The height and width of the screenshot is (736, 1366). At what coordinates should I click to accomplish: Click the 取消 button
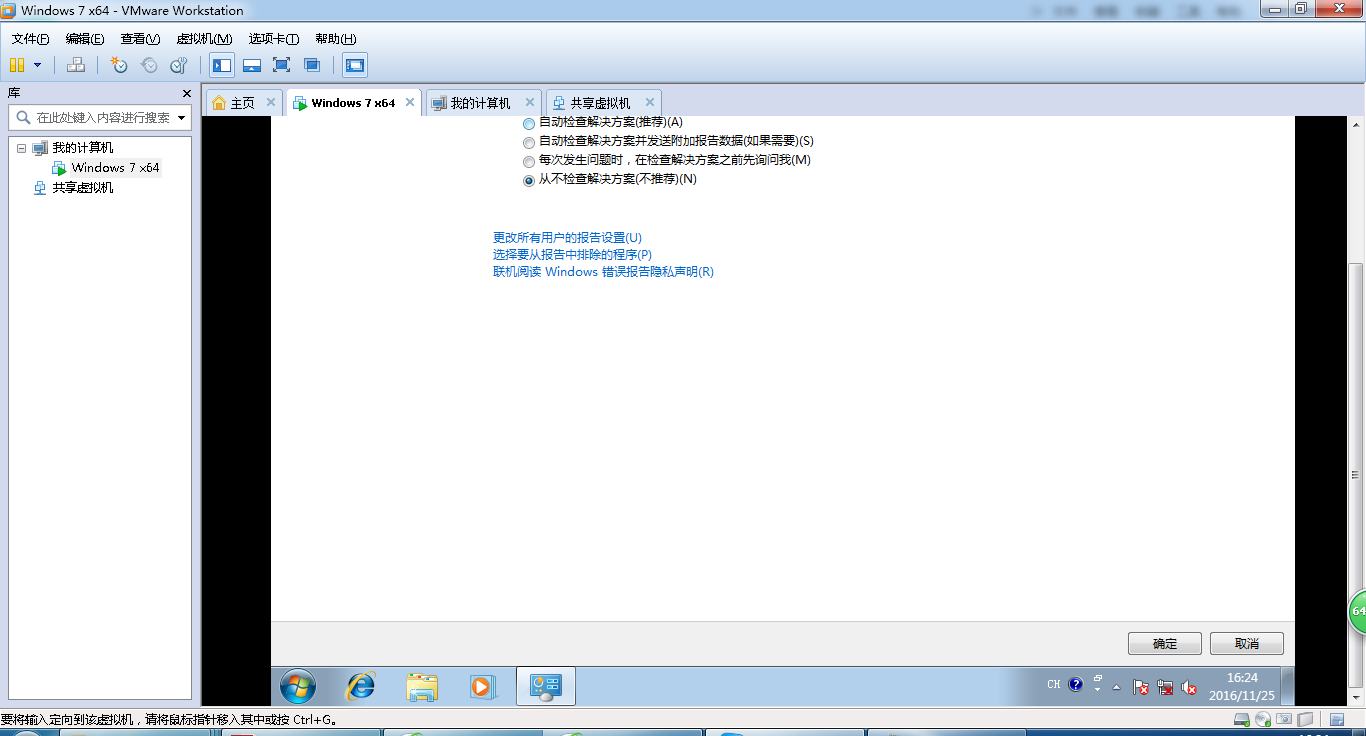1247,644
